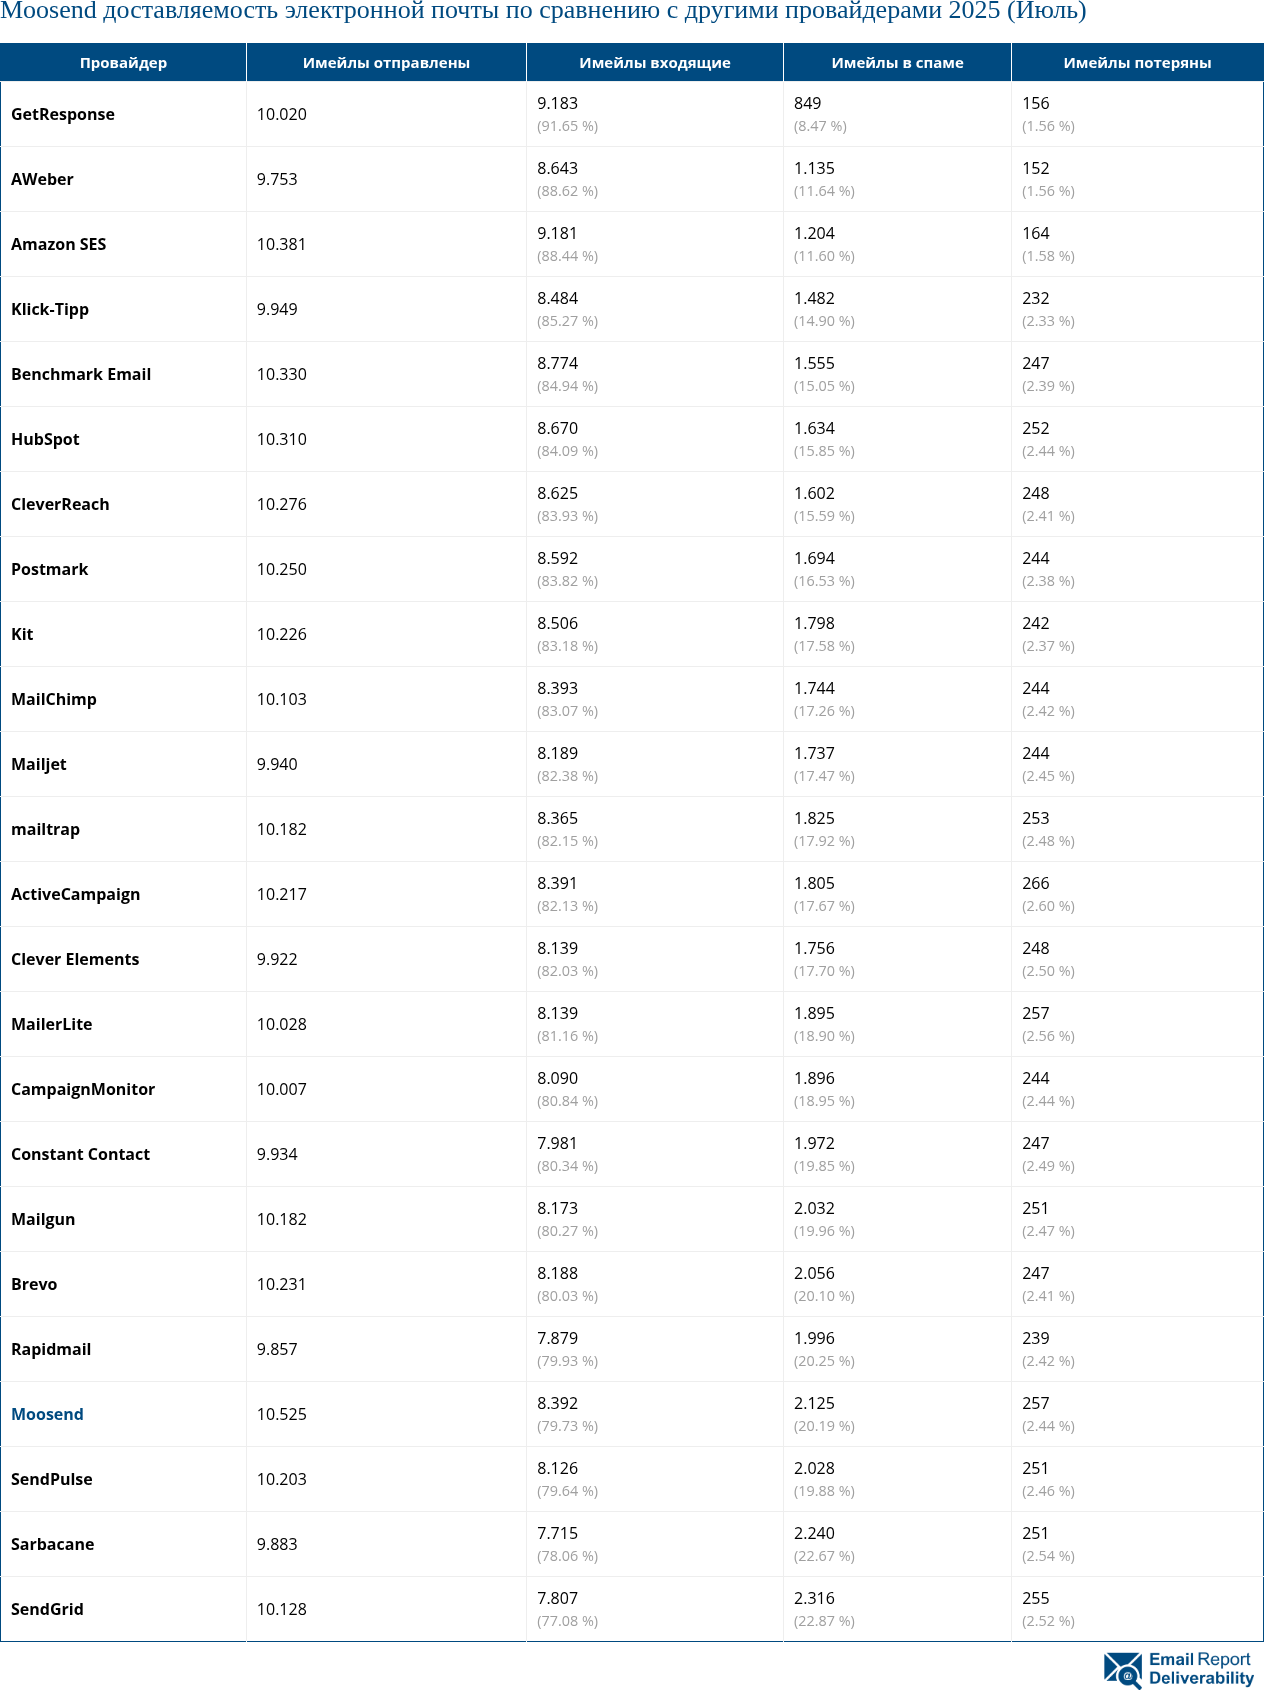
Task: Click the Имейлы потеряны column header
Action: point(1137,63)
